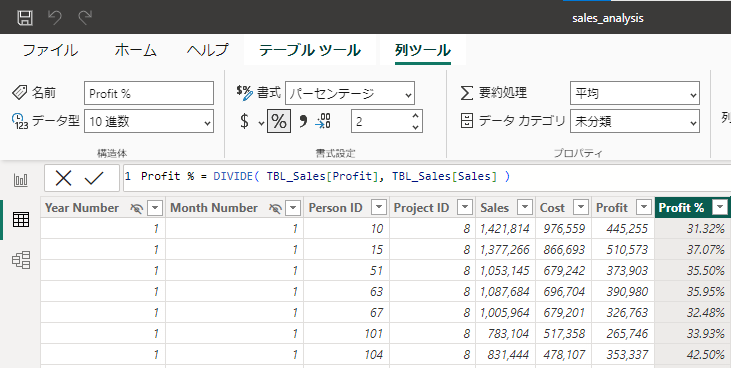Open the ファイル menu
This screenshot has width=731, height=368.
point(50,50)
